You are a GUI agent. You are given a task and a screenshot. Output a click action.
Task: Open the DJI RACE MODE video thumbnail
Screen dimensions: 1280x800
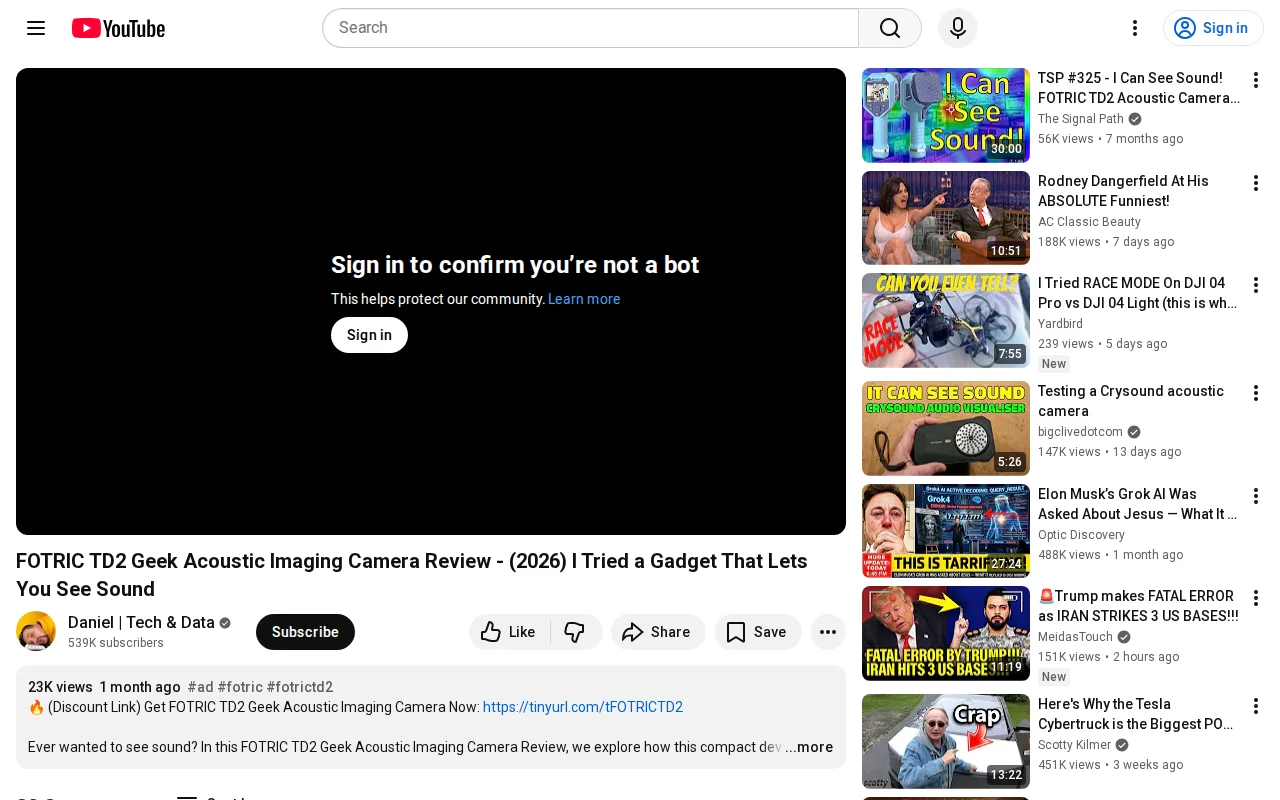pyautogui.click(x=946, y=320)
